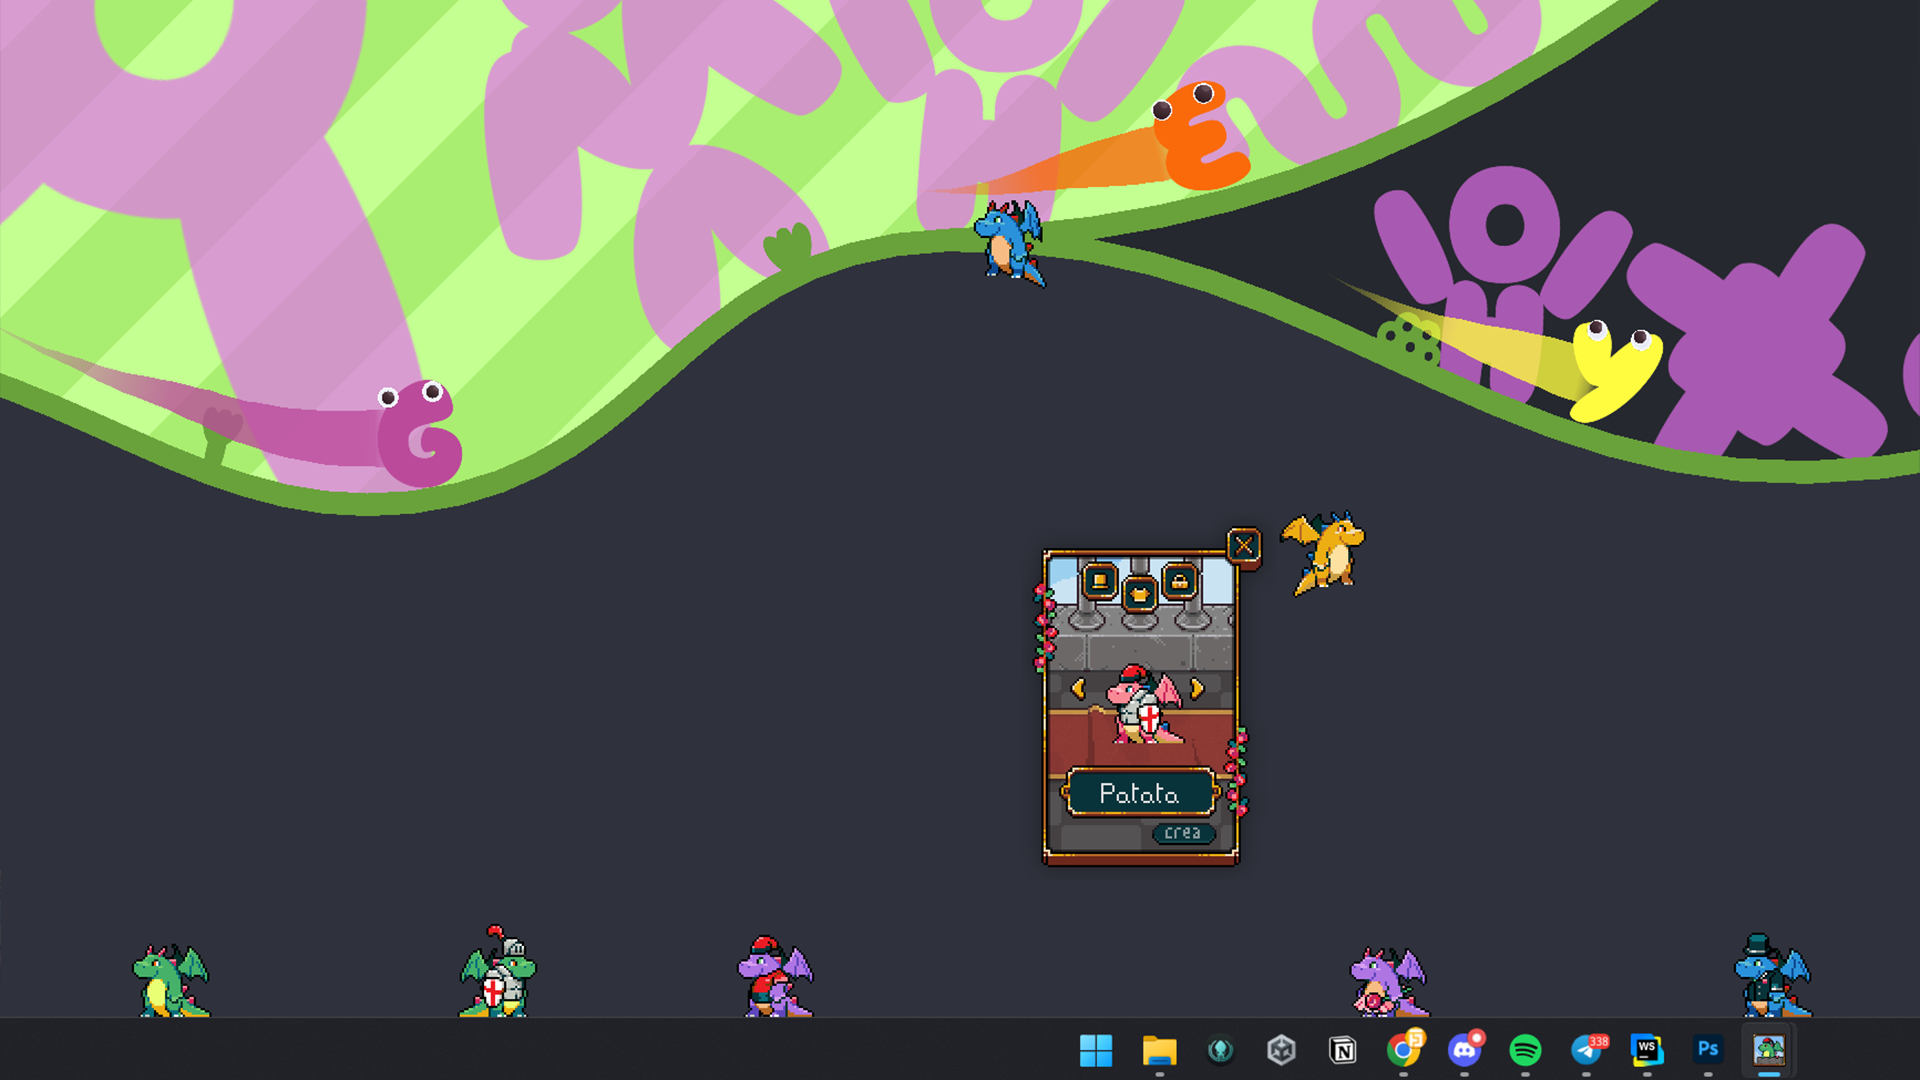Select the shirt outfit category icon
Viewport: 1920px width, 1080px height.
pos(1140,595)
